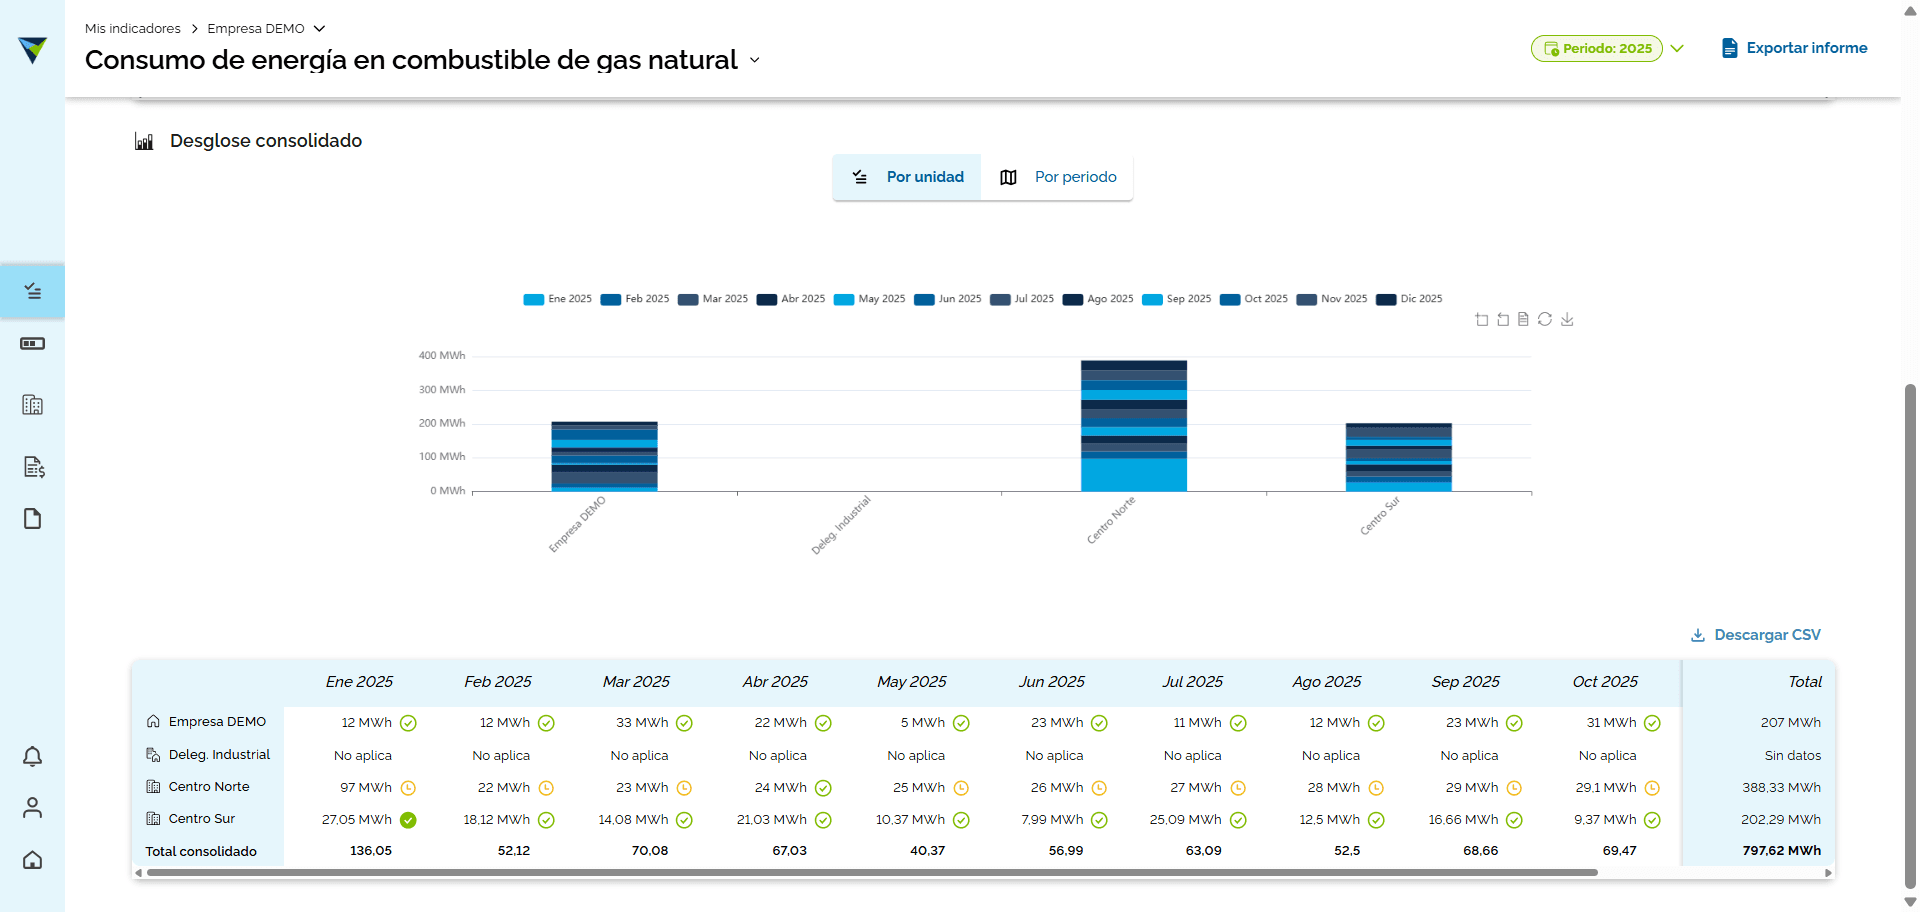Switch to the Por periodo tab
Image resolution: width=1920 pixels, height=912 pixels.
click(x=1057, y=177)
